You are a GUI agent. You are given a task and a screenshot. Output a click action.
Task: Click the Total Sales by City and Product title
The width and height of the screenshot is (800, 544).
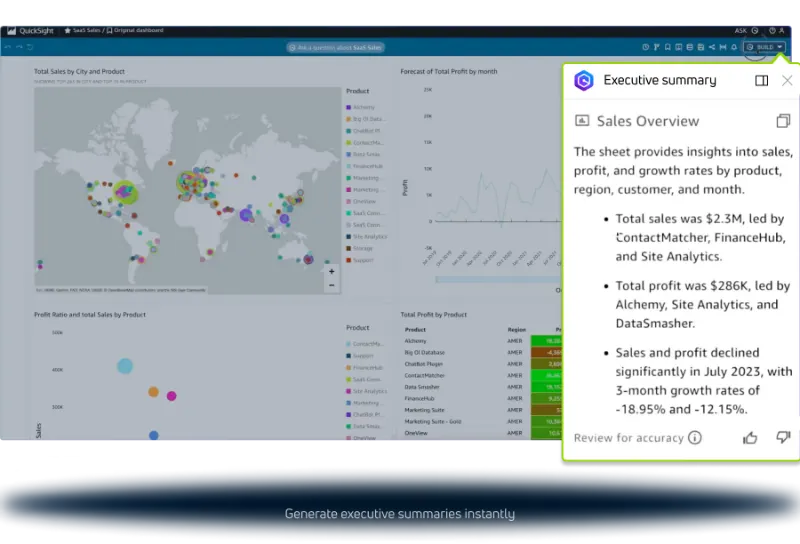pos(80,71)
